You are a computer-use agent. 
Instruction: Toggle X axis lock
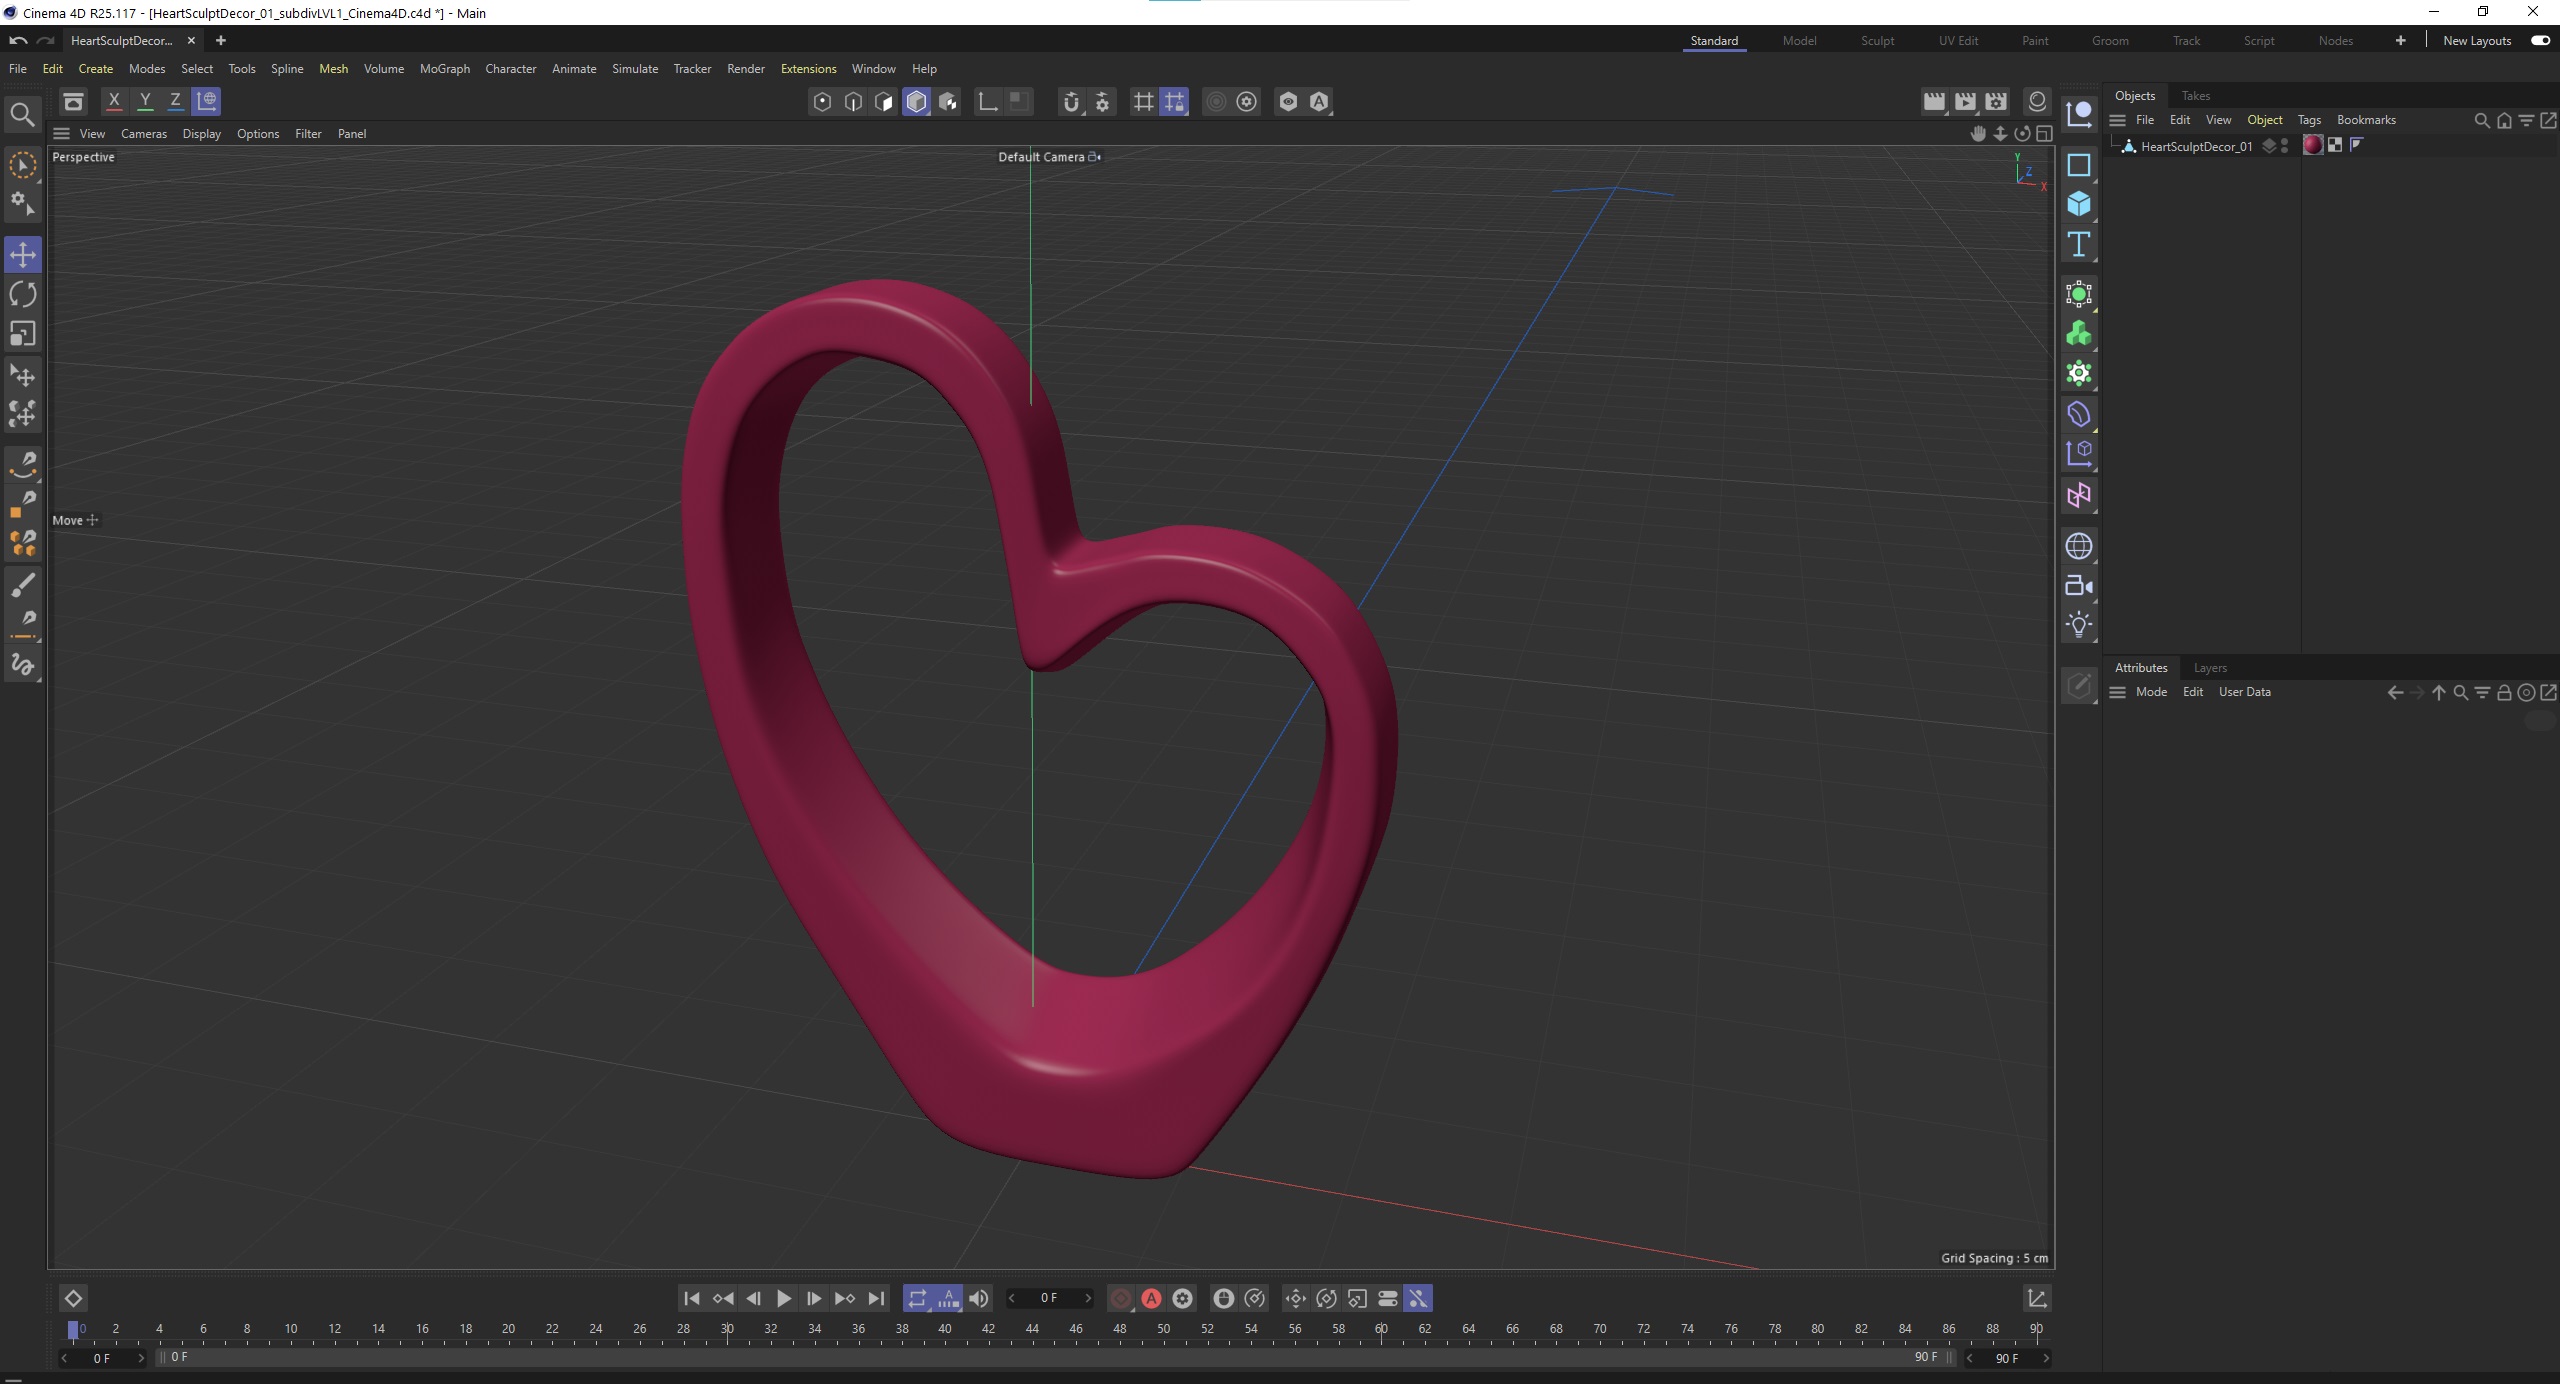tap(114, 101)
